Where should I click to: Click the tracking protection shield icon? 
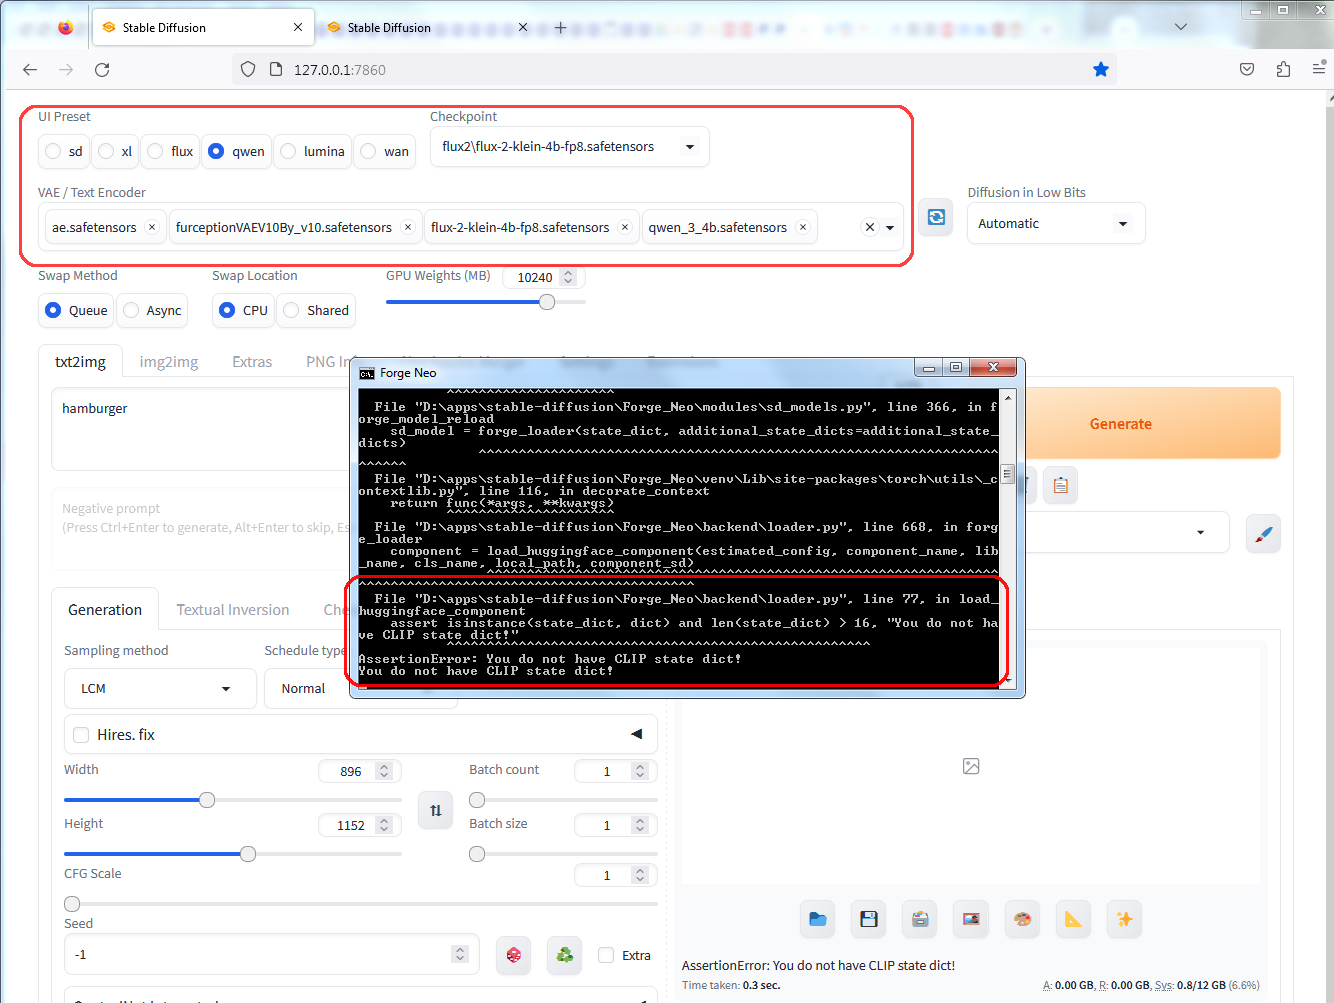point(248,69)
